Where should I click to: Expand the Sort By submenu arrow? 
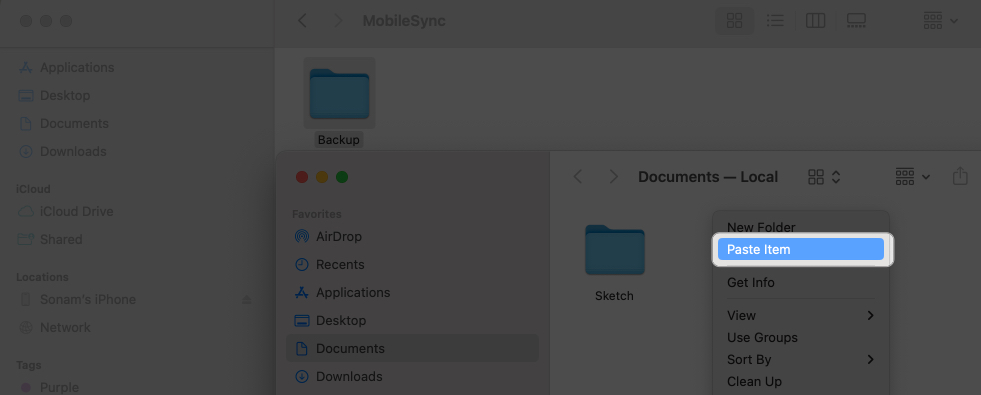870,359
